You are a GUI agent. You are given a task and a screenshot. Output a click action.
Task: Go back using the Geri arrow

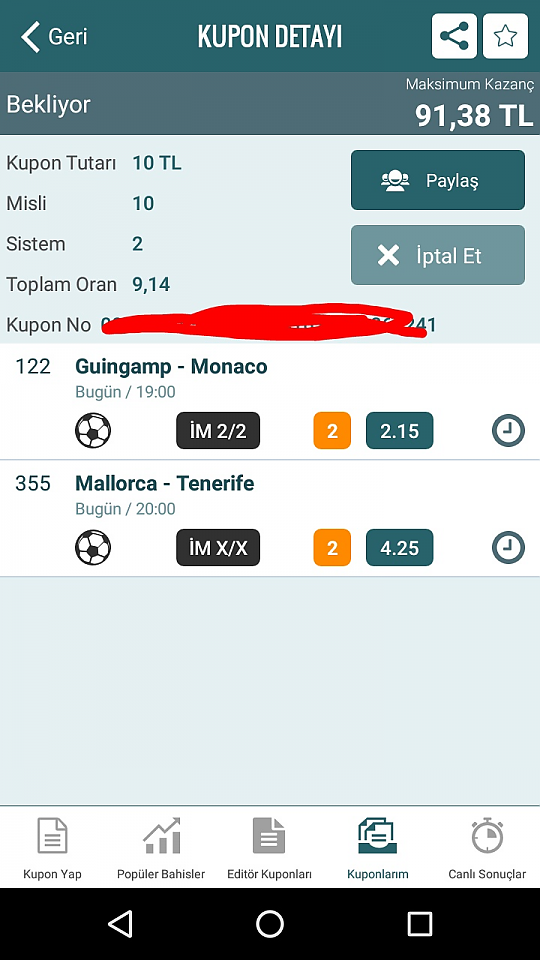click(53, 37)
